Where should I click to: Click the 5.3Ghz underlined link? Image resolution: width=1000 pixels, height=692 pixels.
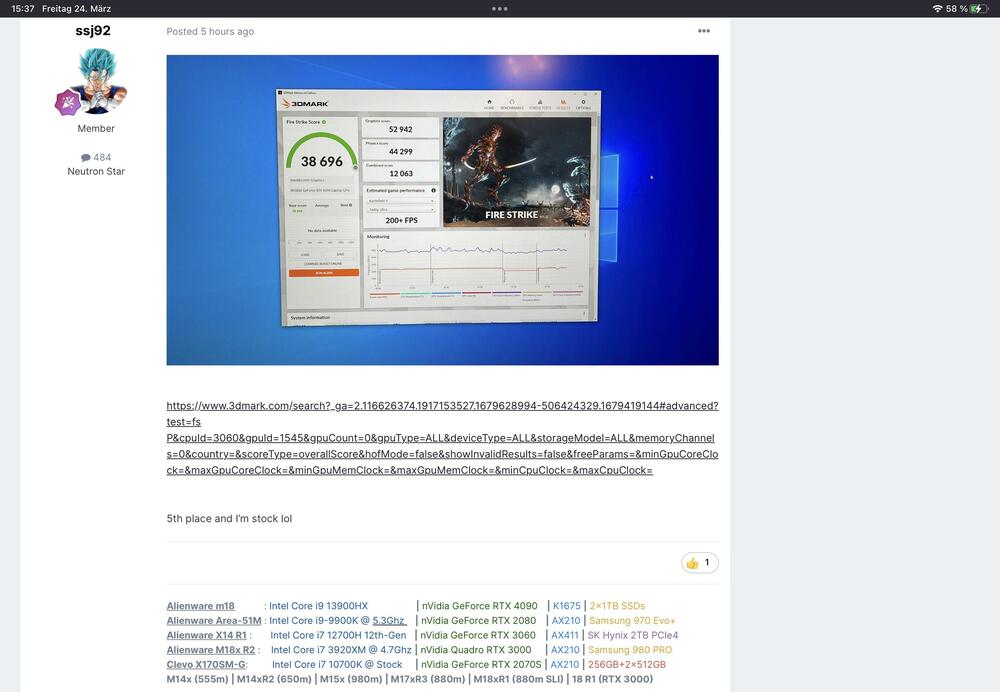(x=389, y=621)
